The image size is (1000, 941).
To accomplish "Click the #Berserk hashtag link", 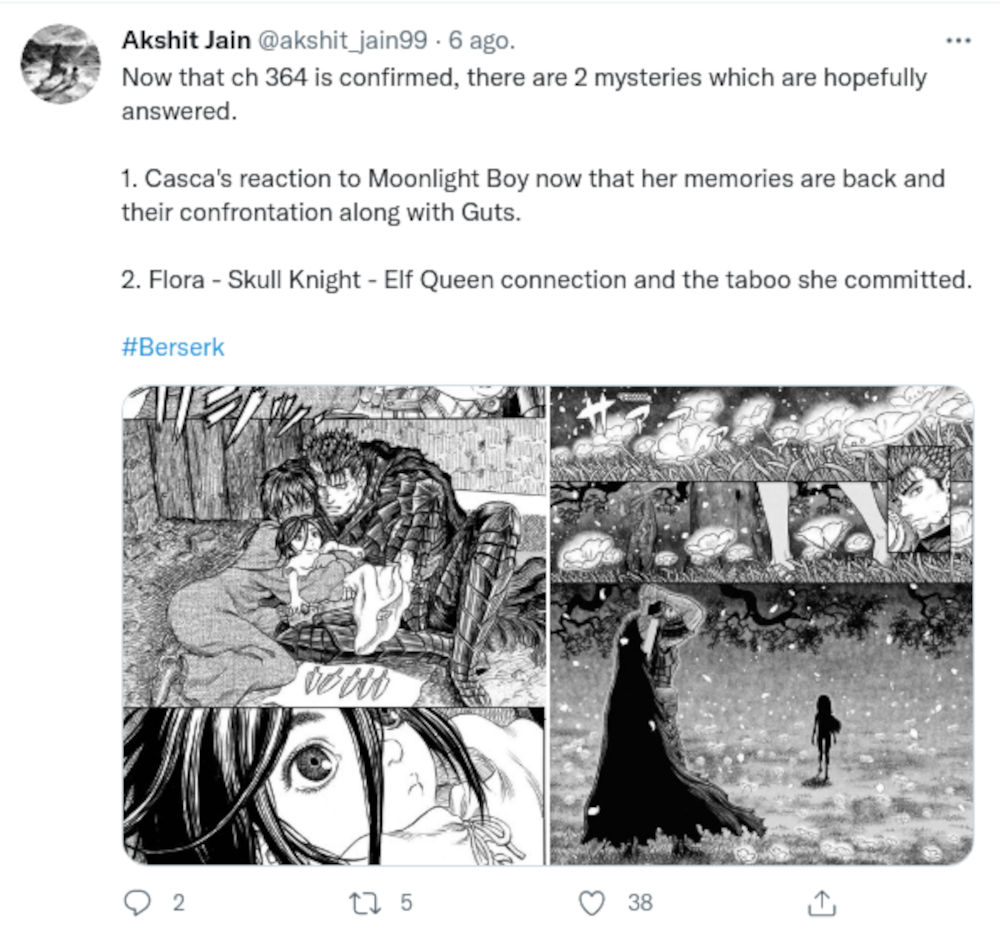I will pos(172,348).
